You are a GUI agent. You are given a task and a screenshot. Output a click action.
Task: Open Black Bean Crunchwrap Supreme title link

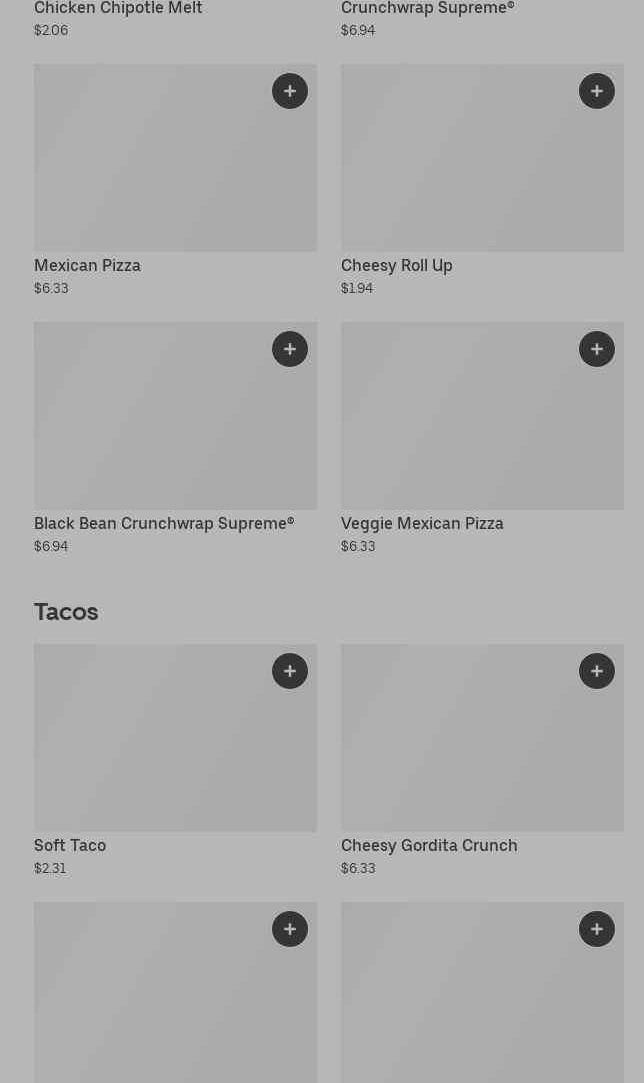(x=164, y=523)
